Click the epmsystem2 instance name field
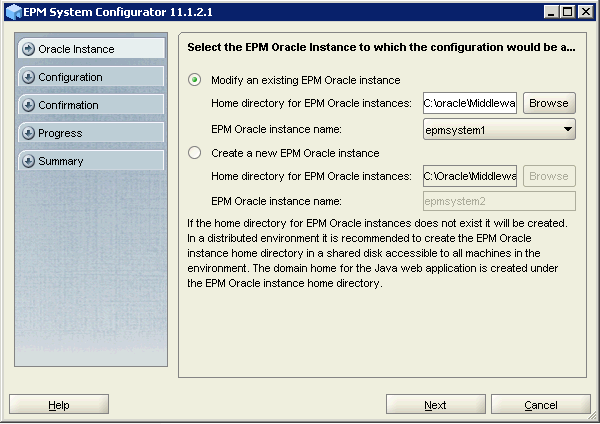The width and height of the screenshot is (600, 424). 499,202
